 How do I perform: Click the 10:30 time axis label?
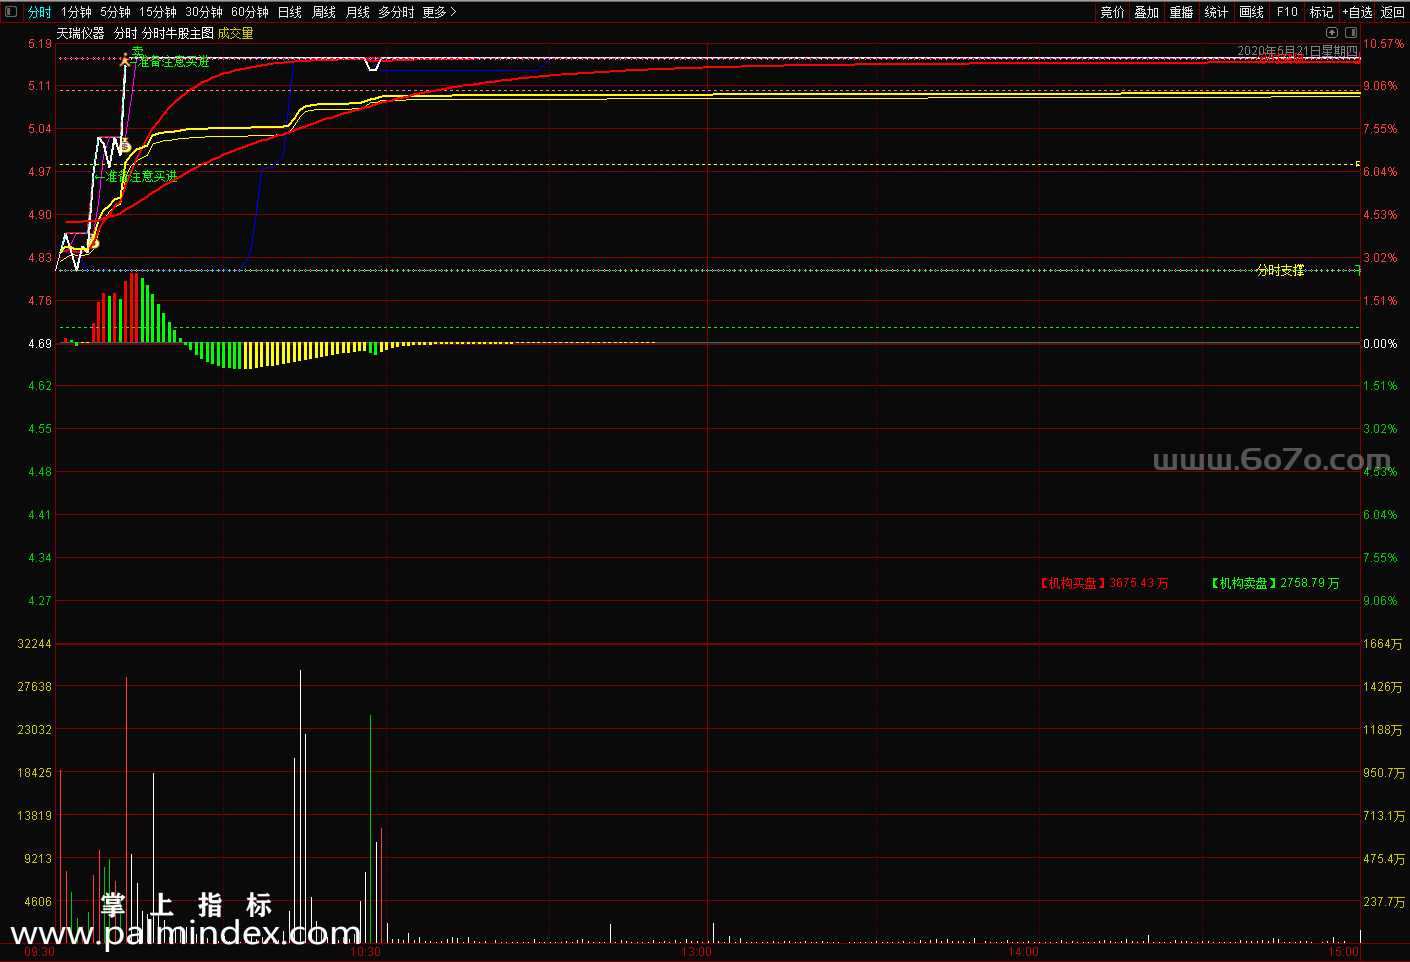click(365, 951)
